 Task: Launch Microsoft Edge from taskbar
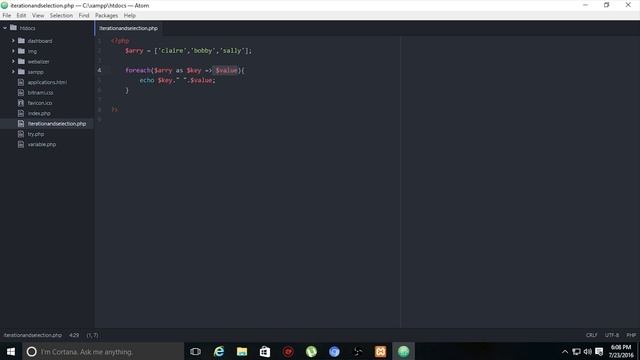(219, 351)
